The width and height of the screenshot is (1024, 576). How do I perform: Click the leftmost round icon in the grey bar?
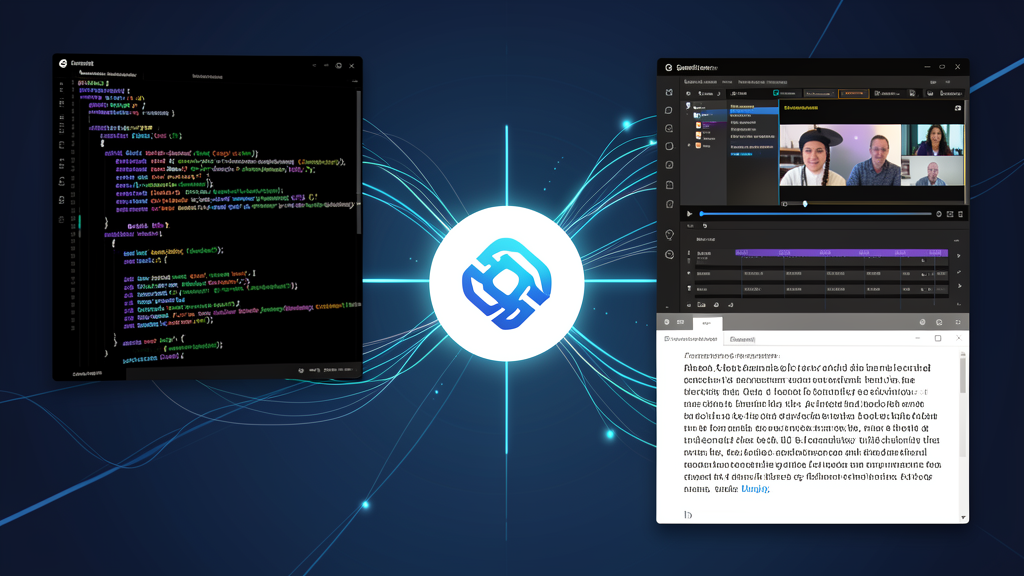click(667, 322)
